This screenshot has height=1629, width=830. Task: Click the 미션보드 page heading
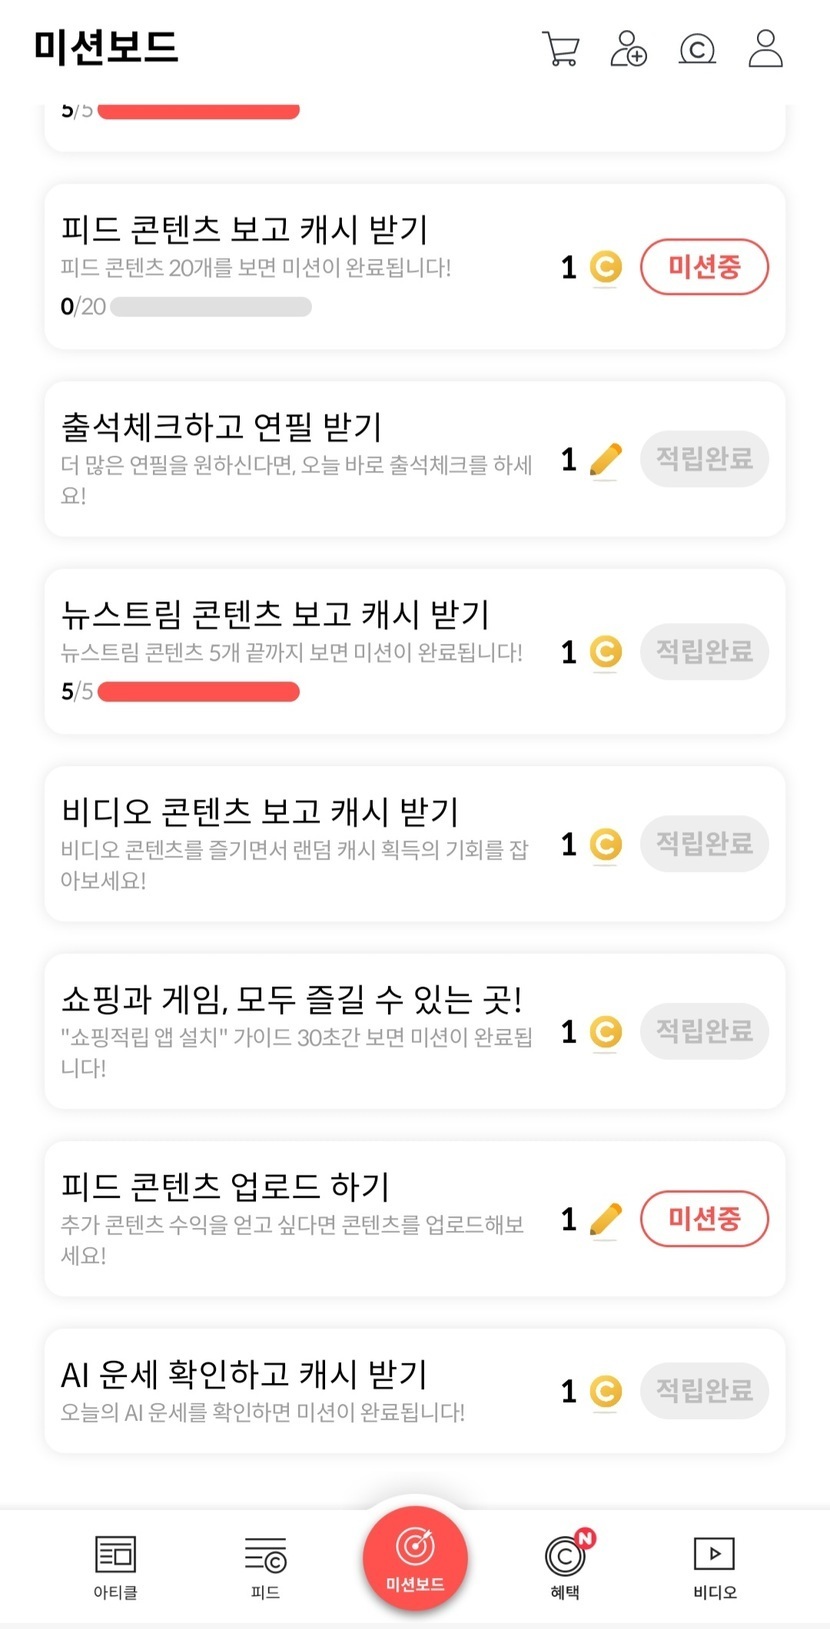(106, 47)
